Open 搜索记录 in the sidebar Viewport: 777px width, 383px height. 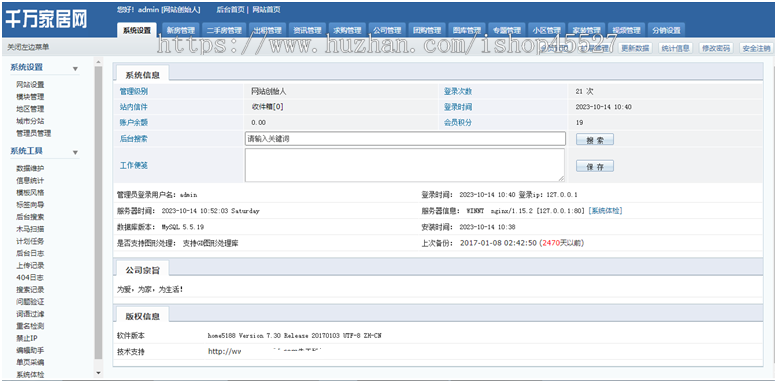point(30,289)
